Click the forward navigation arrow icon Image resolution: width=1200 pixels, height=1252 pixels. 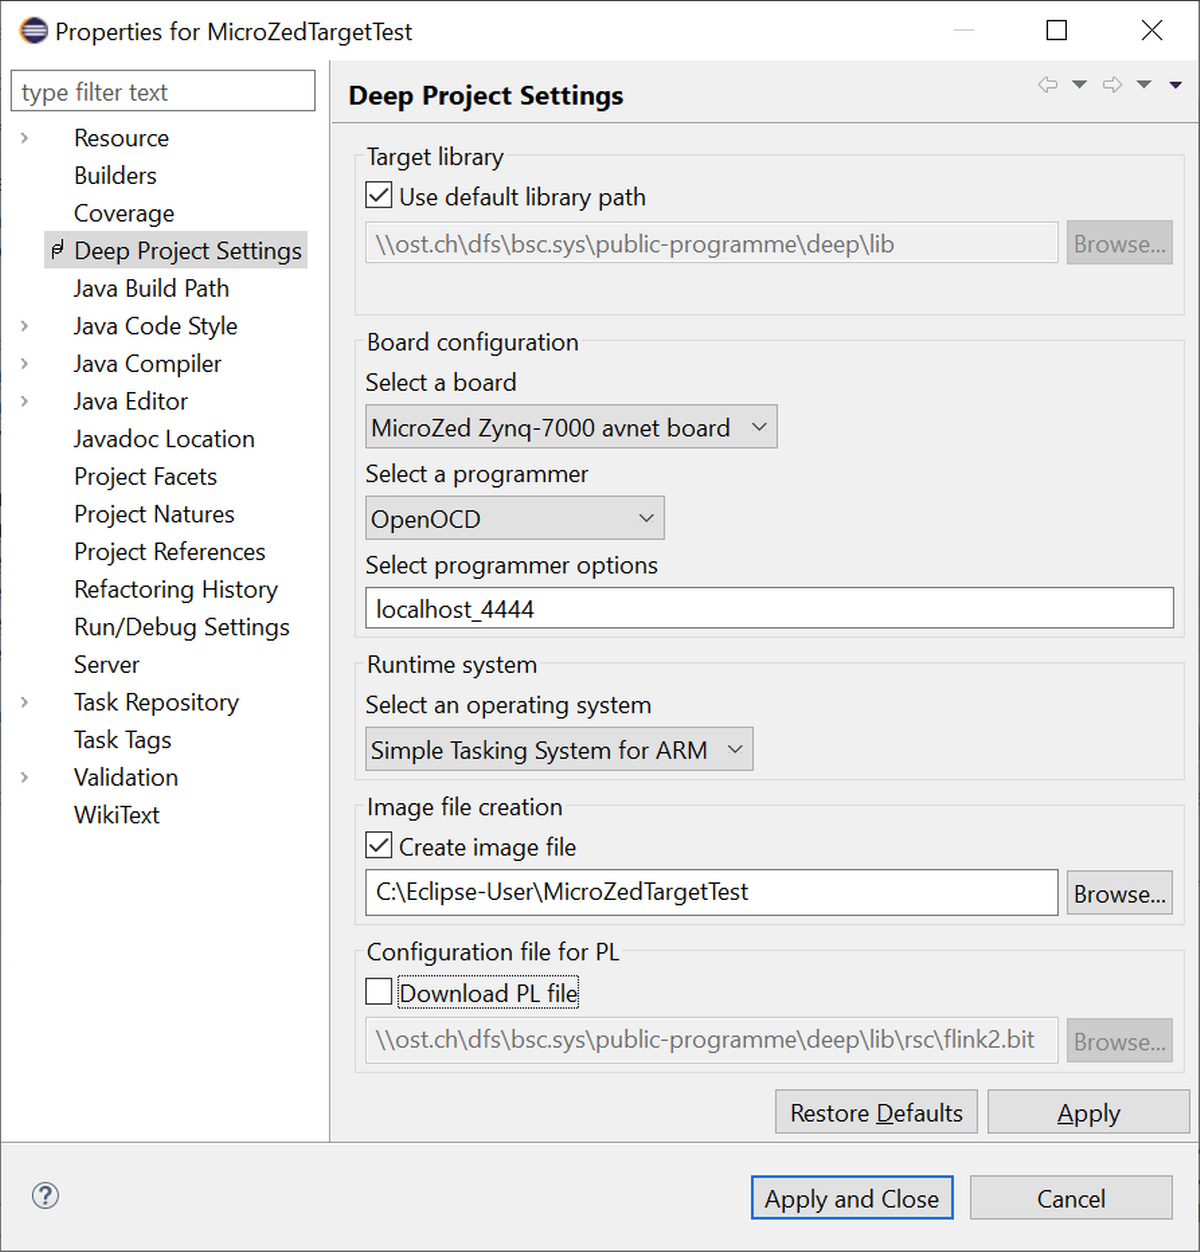(x=1112, y=85)
